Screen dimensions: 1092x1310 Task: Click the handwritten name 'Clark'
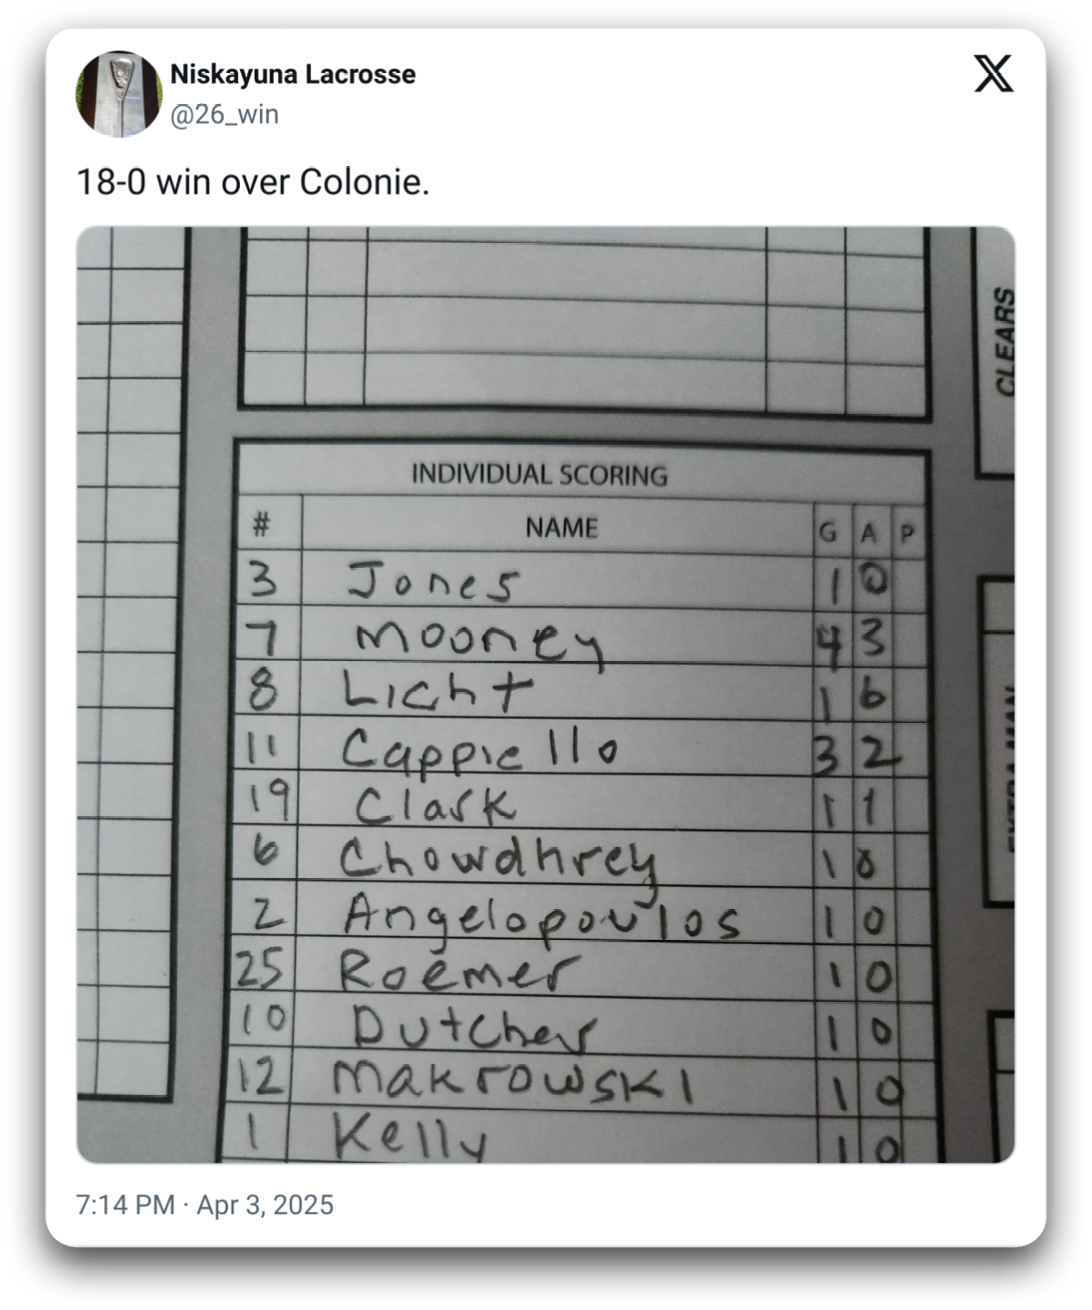click(435, 805)
